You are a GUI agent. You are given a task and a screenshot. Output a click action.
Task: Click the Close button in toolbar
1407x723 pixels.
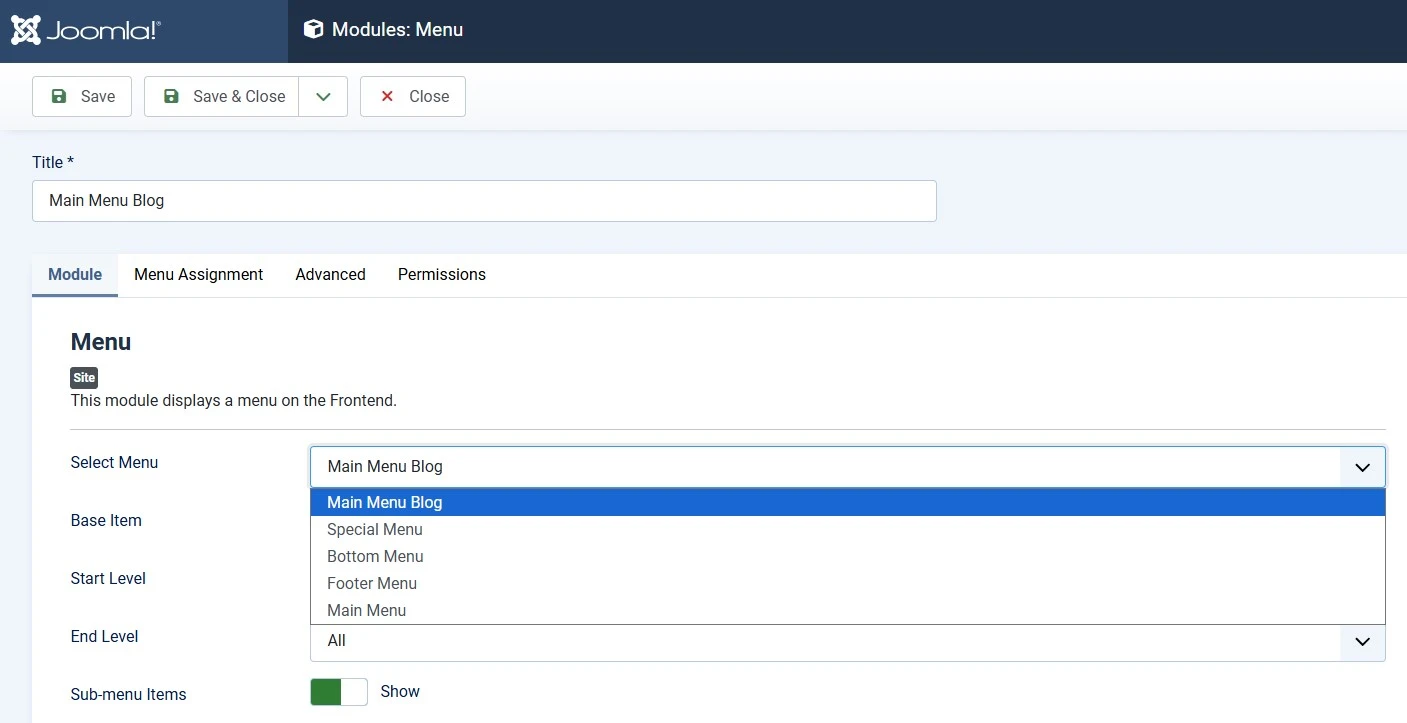coord(413,97)
